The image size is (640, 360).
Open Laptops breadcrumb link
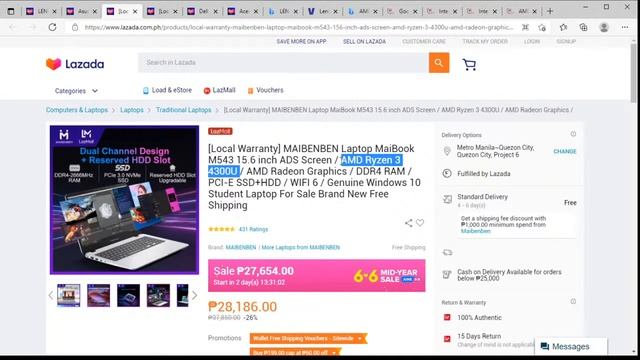(x=131, y=110)
